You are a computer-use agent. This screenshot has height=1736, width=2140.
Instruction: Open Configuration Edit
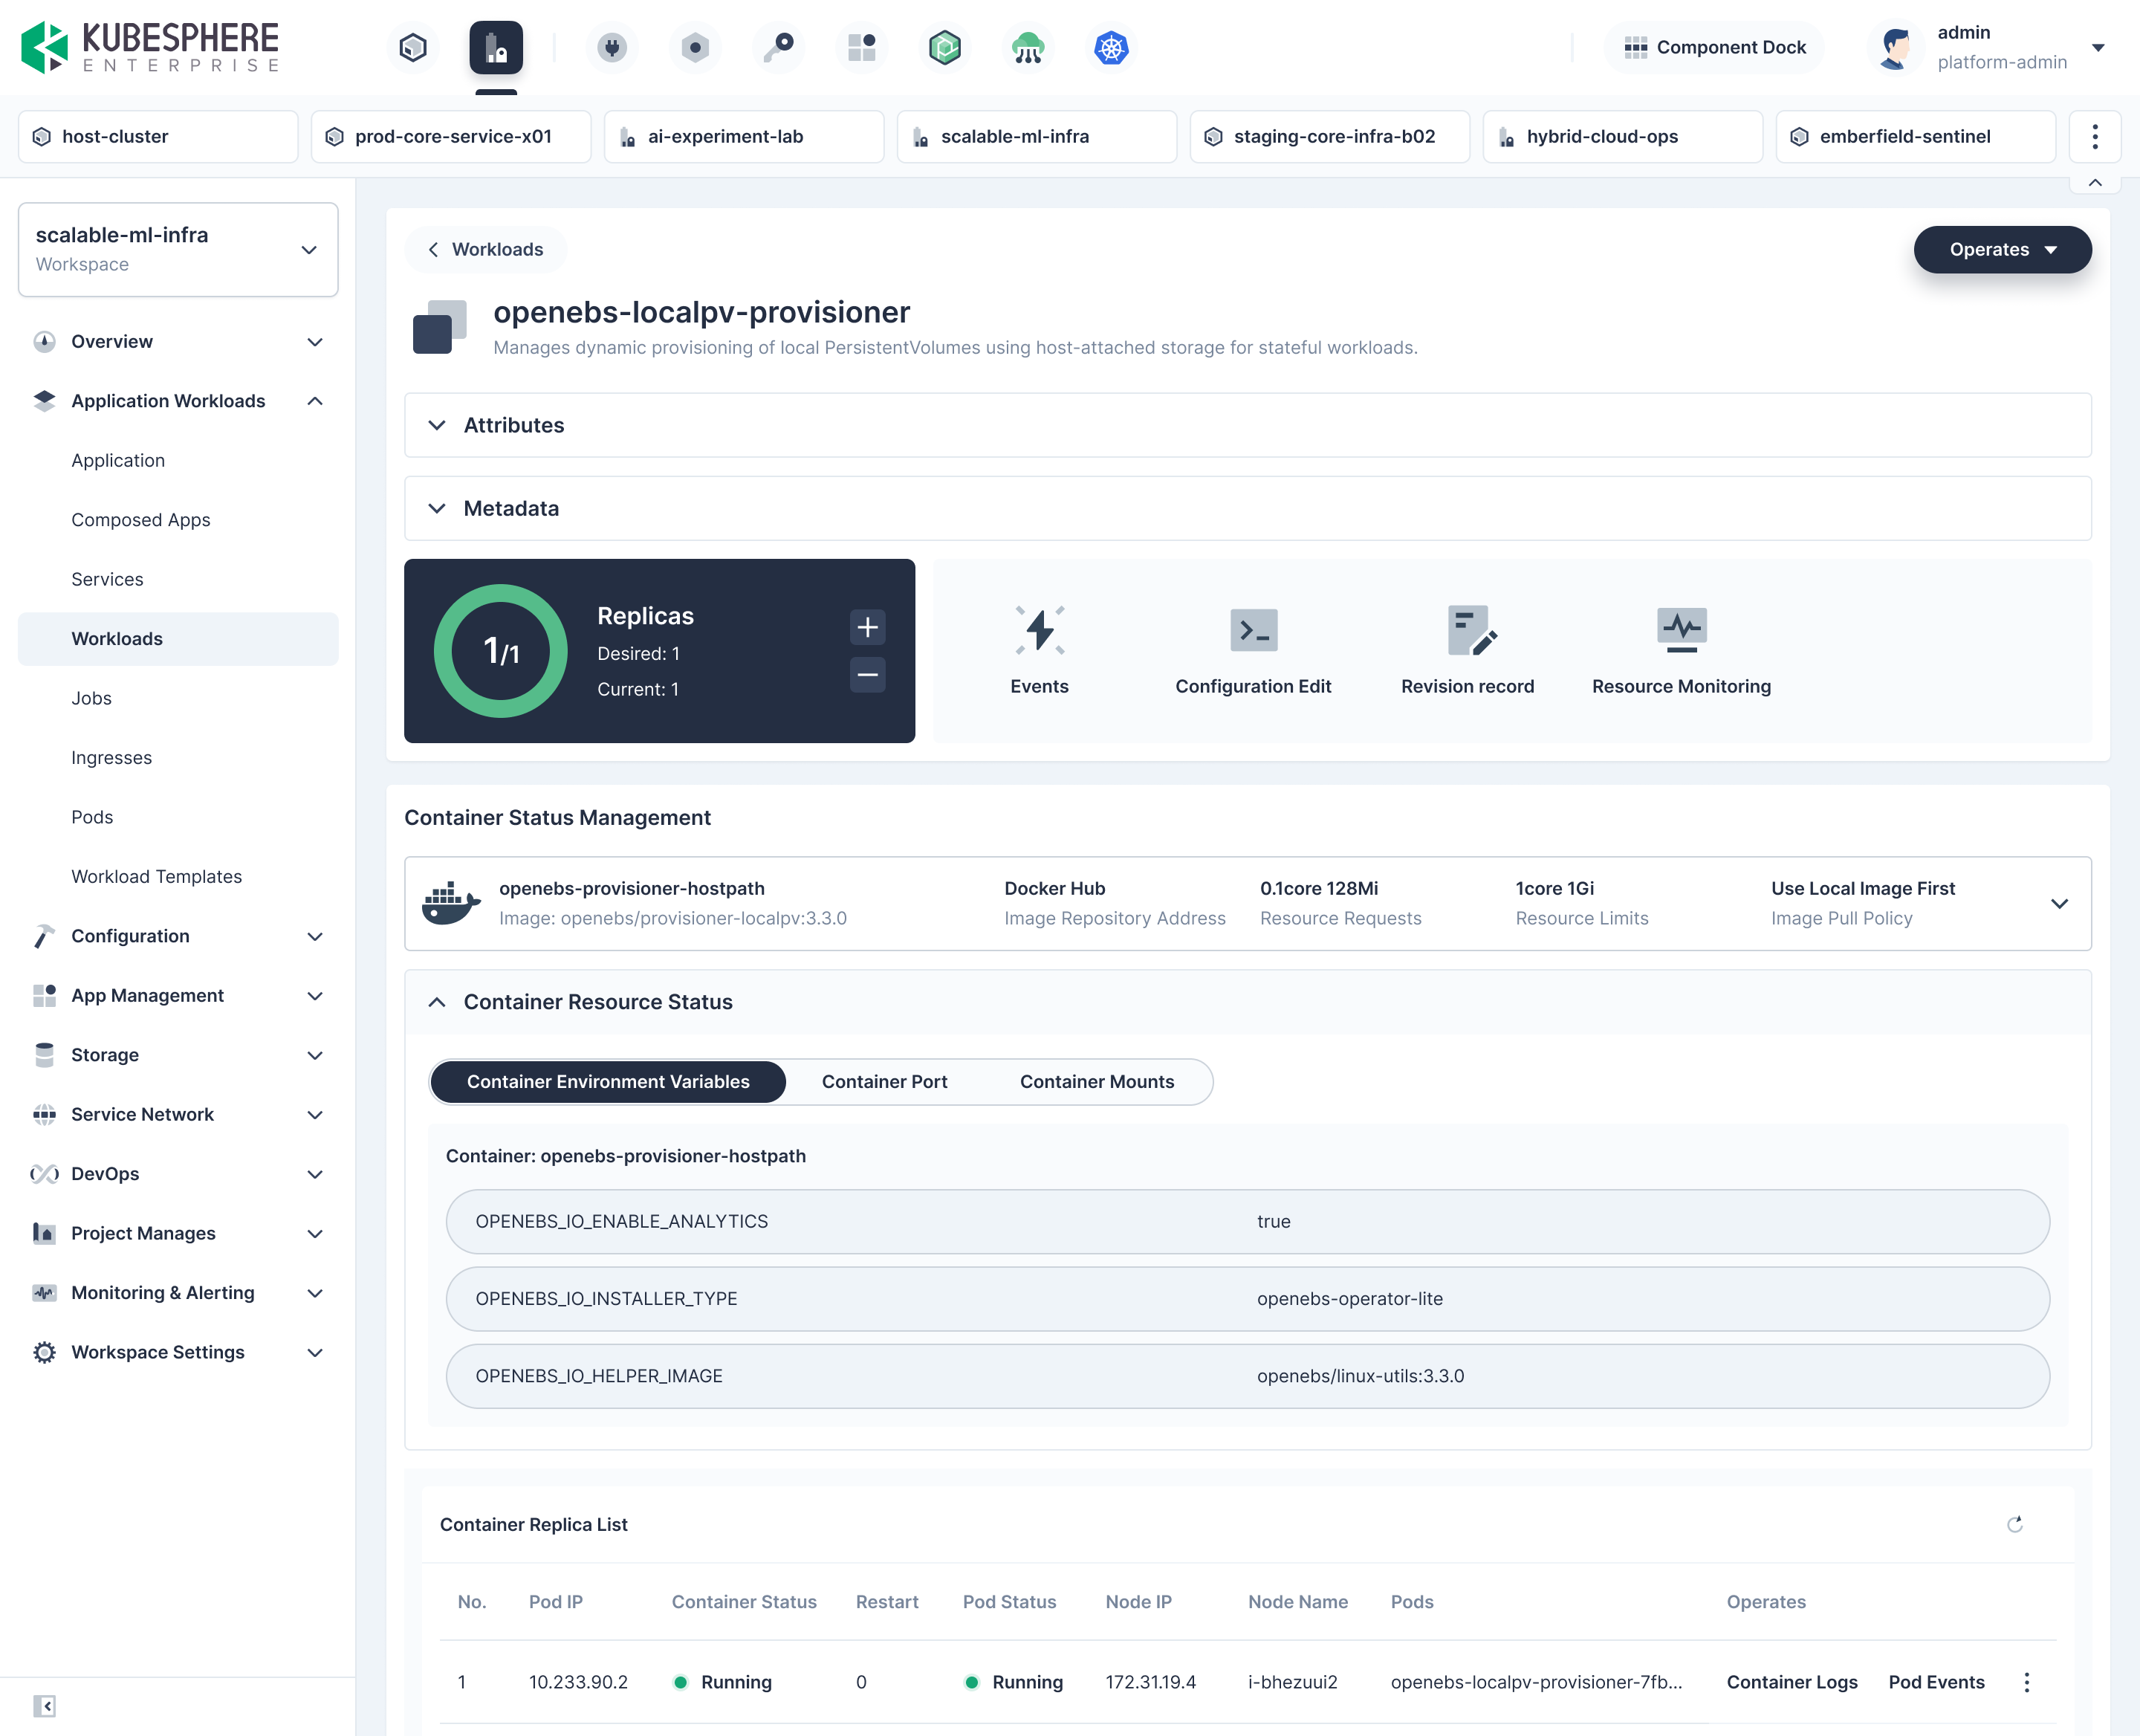pos(1253,651)
